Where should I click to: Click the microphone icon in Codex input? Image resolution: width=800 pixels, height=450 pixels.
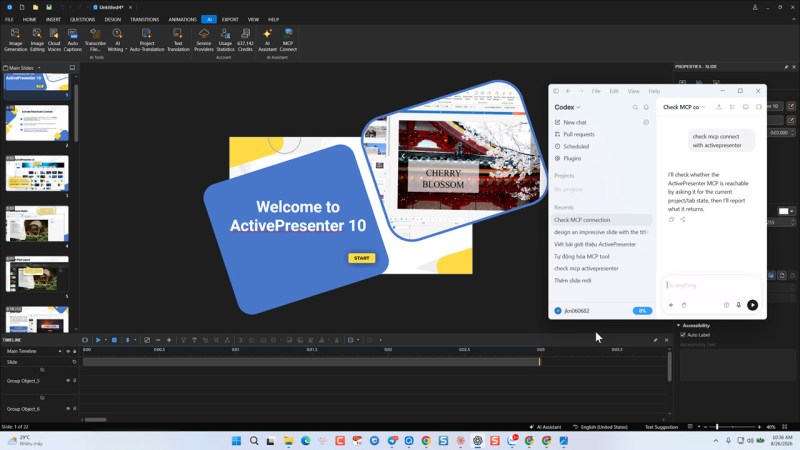tap(738, 305)
